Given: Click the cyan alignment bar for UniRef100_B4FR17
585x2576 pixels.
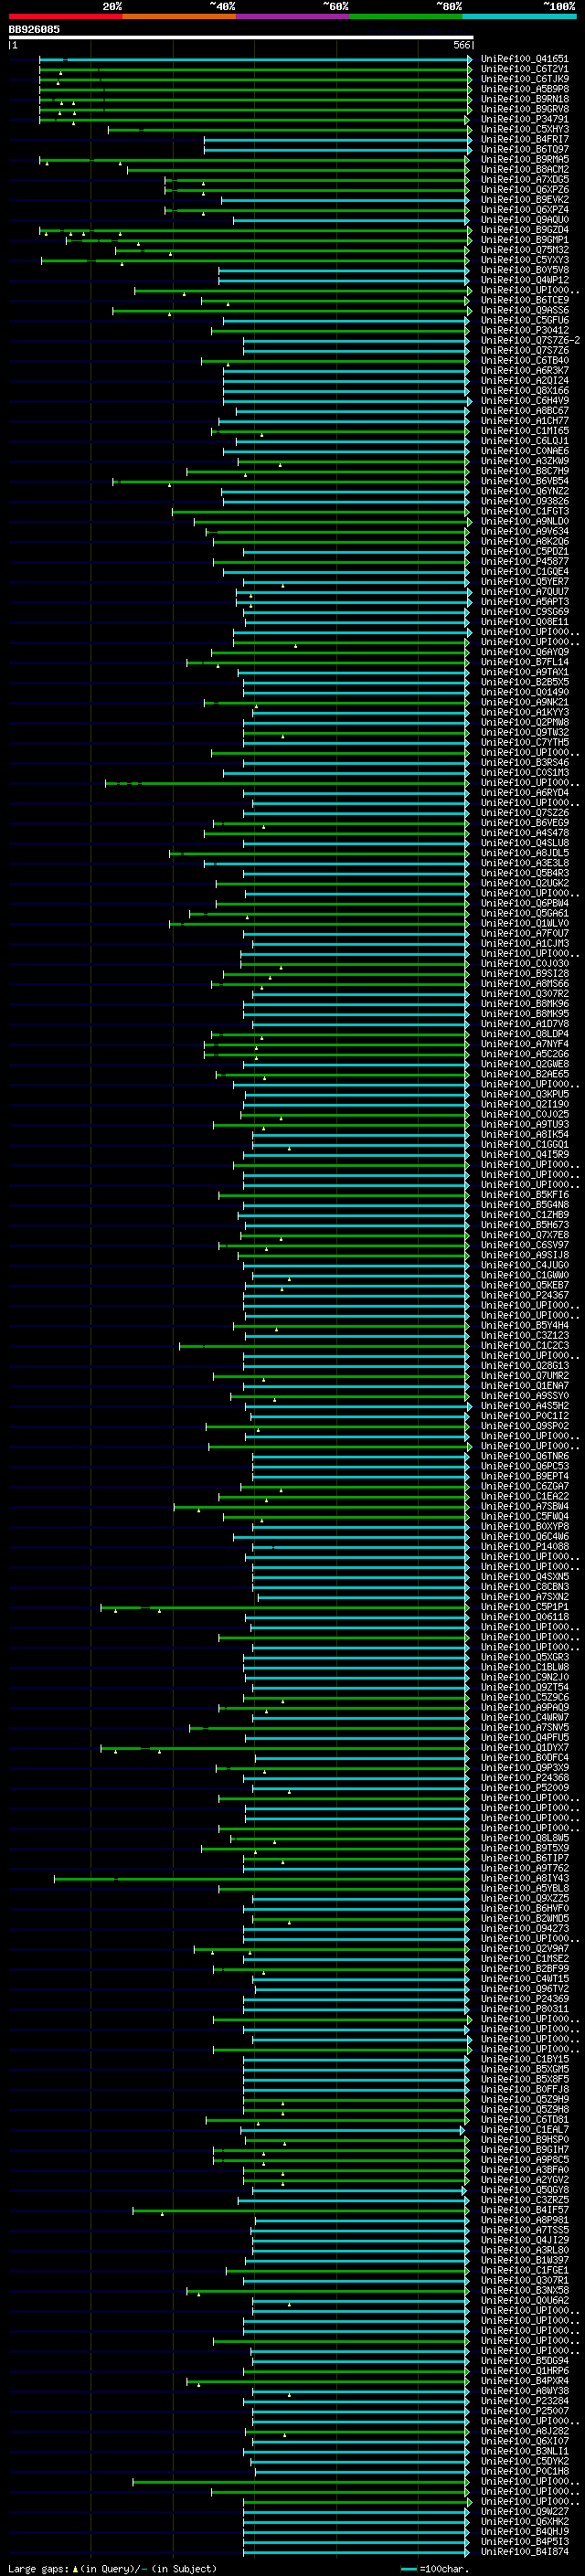Looking at the screenshot, I should pyautogui.click(x=336, y=139).
